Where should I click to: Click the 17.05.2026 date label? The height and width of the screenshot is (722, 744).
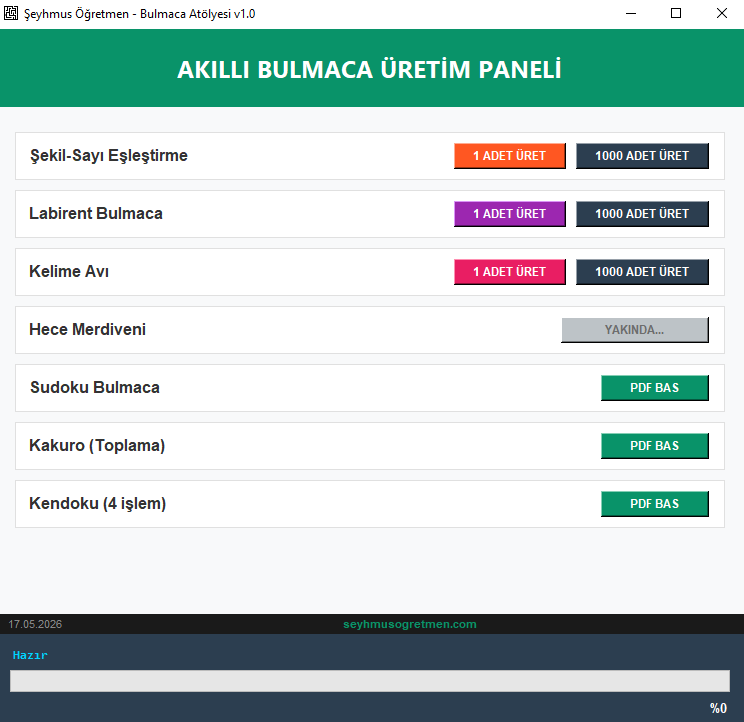35,624
